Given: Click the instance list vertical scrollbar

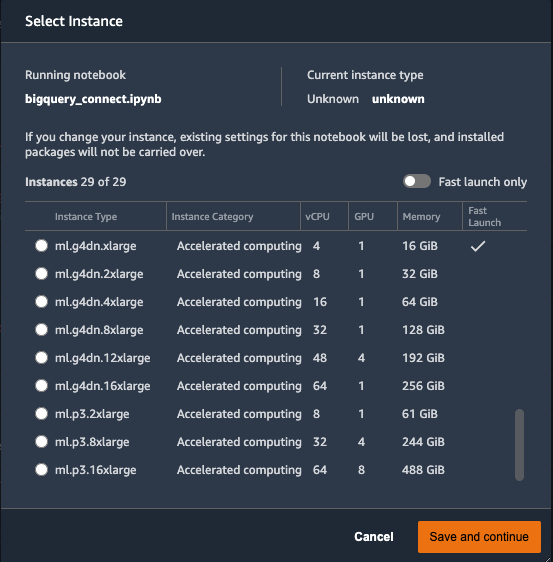Looking at the screenshot, I should pyautogui.click(x=519, y=444).
